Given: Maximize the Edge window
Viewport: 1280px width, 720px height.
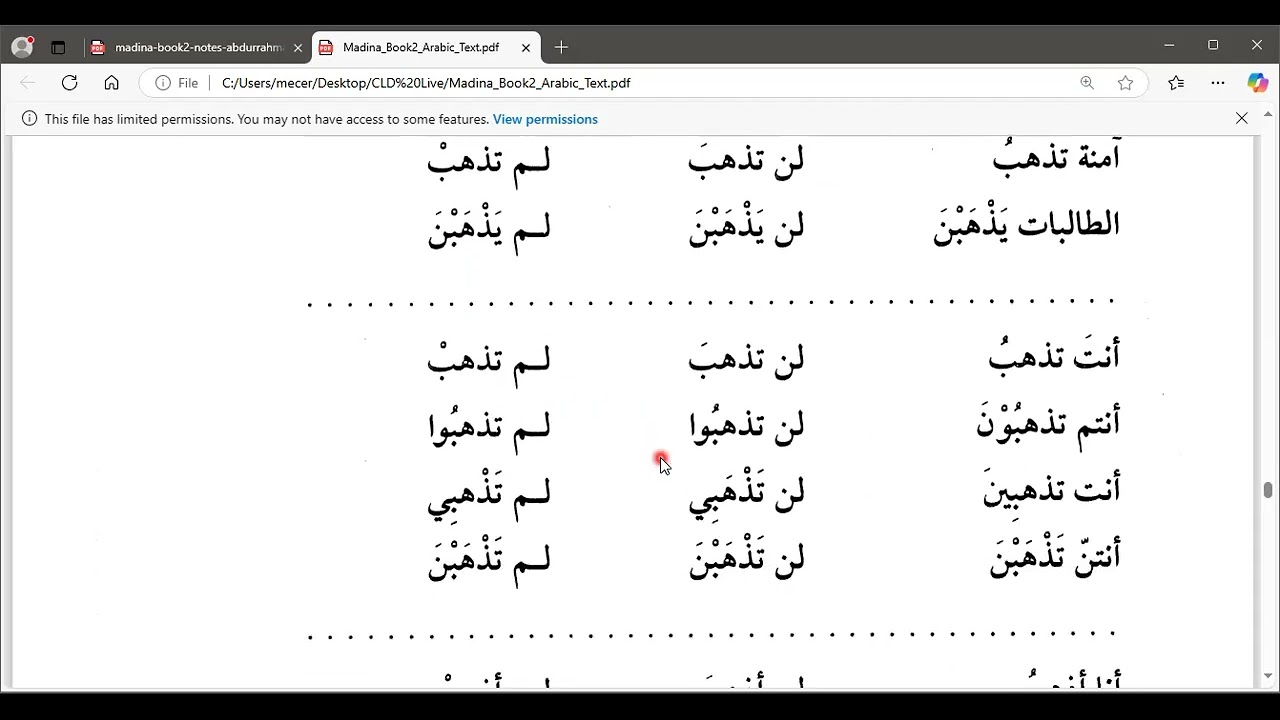Looking at the screenshot, I should [1213, 45].
